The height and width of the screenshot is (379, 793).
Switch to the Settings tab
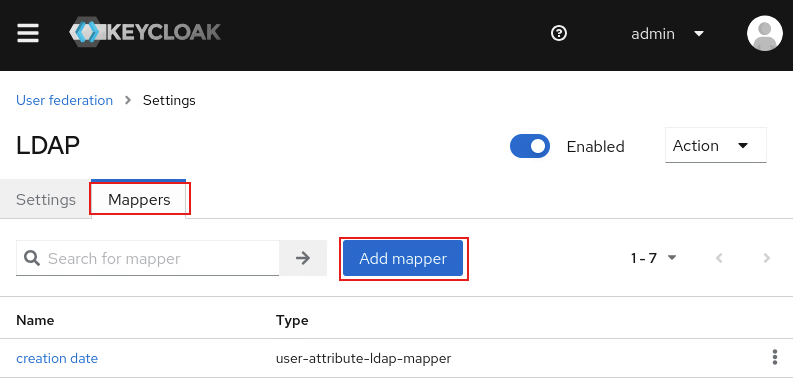46,199
